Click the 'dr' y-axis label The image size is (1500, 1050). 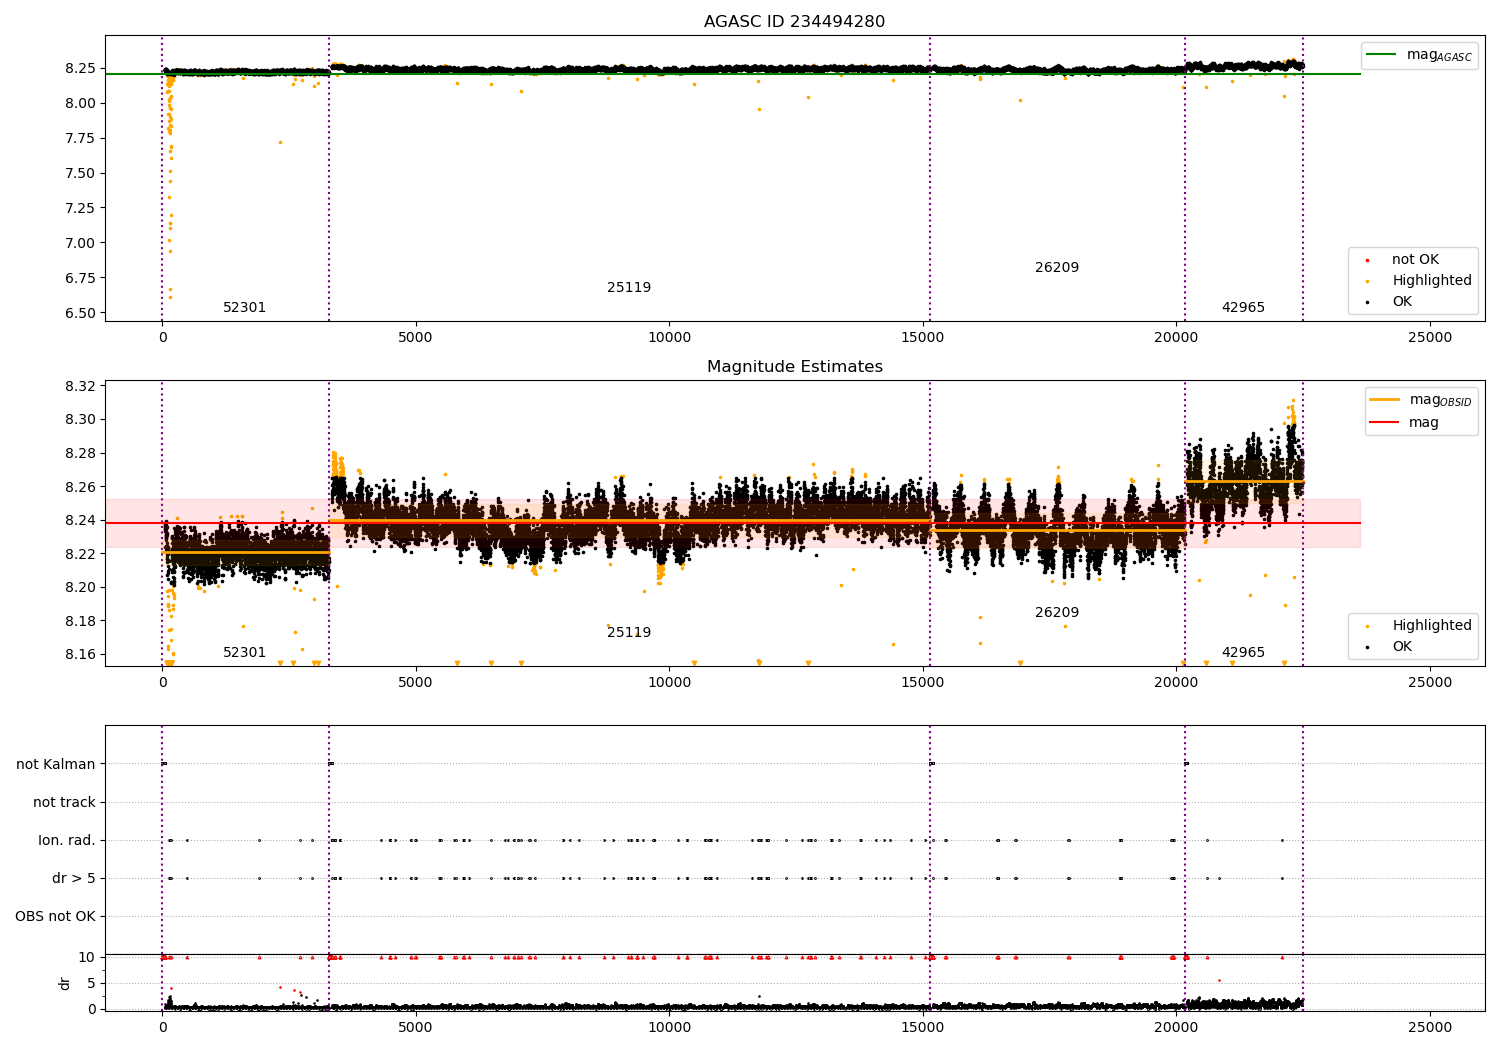pyautogui.click(x=65, y=983)
